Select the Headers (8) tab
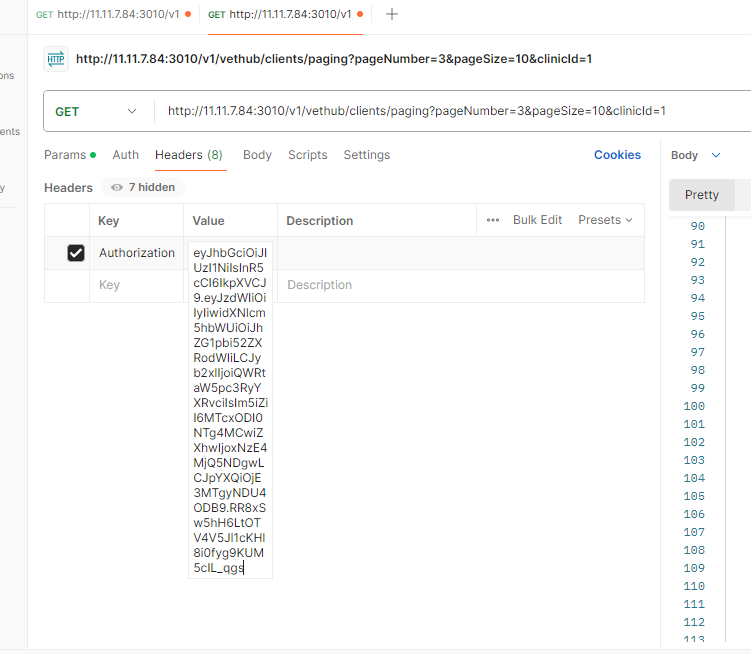751x654 pixels. pyautogui.click(x=189, y=155)
